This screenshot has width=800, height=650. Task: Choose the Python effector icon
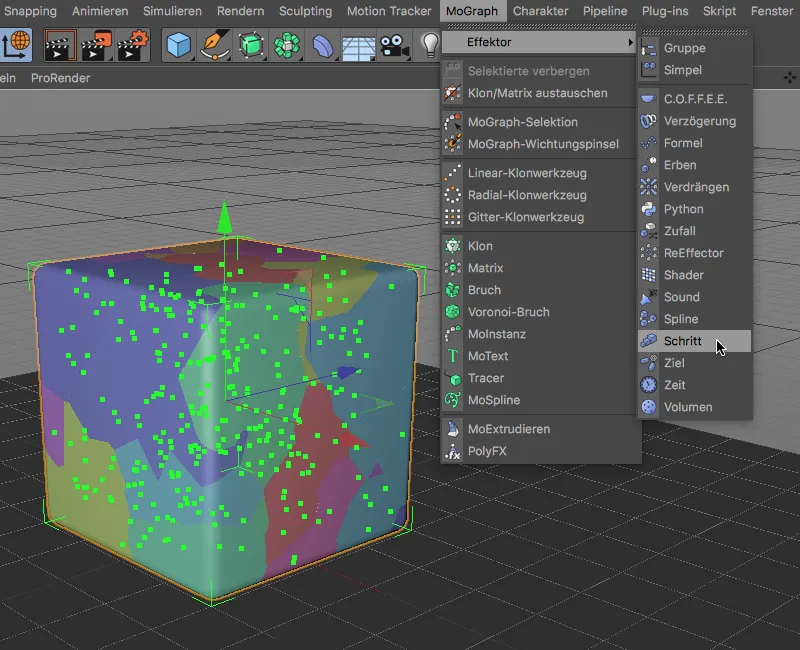[648, 209]
